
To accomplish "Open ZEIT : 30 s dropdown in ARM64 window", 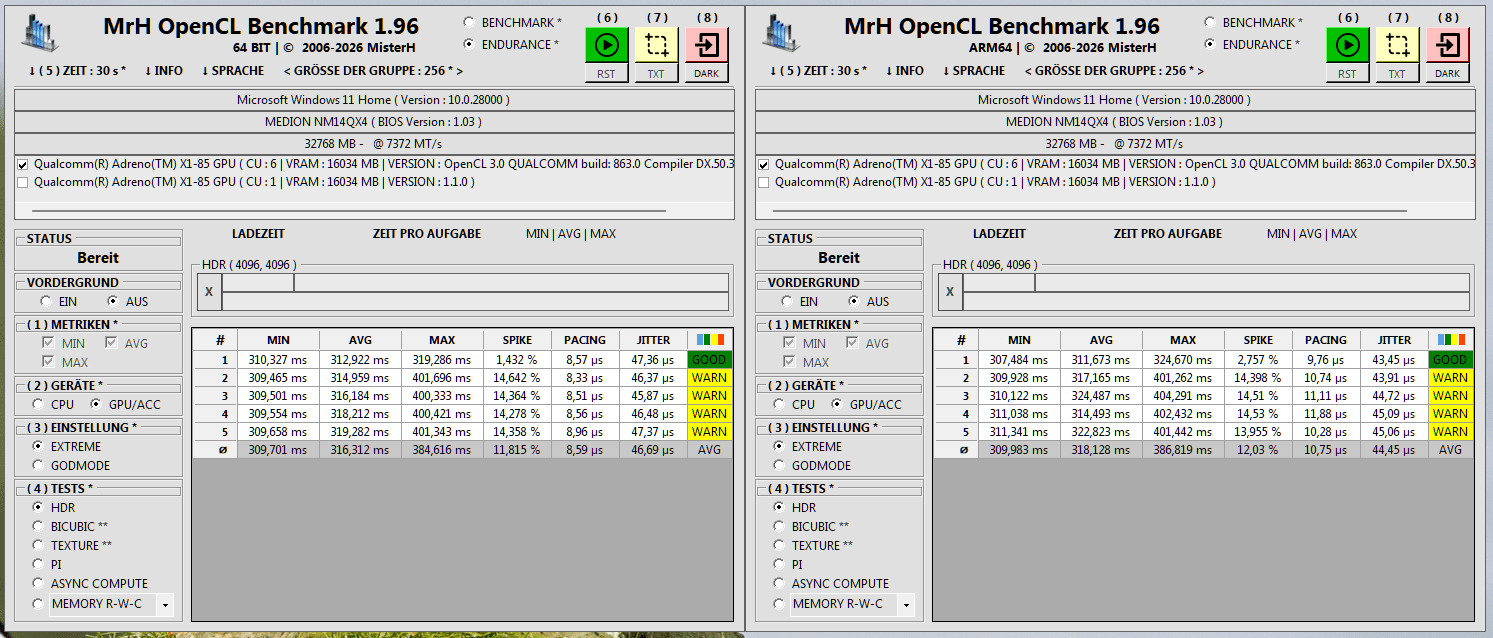I will tap(818, 71).
